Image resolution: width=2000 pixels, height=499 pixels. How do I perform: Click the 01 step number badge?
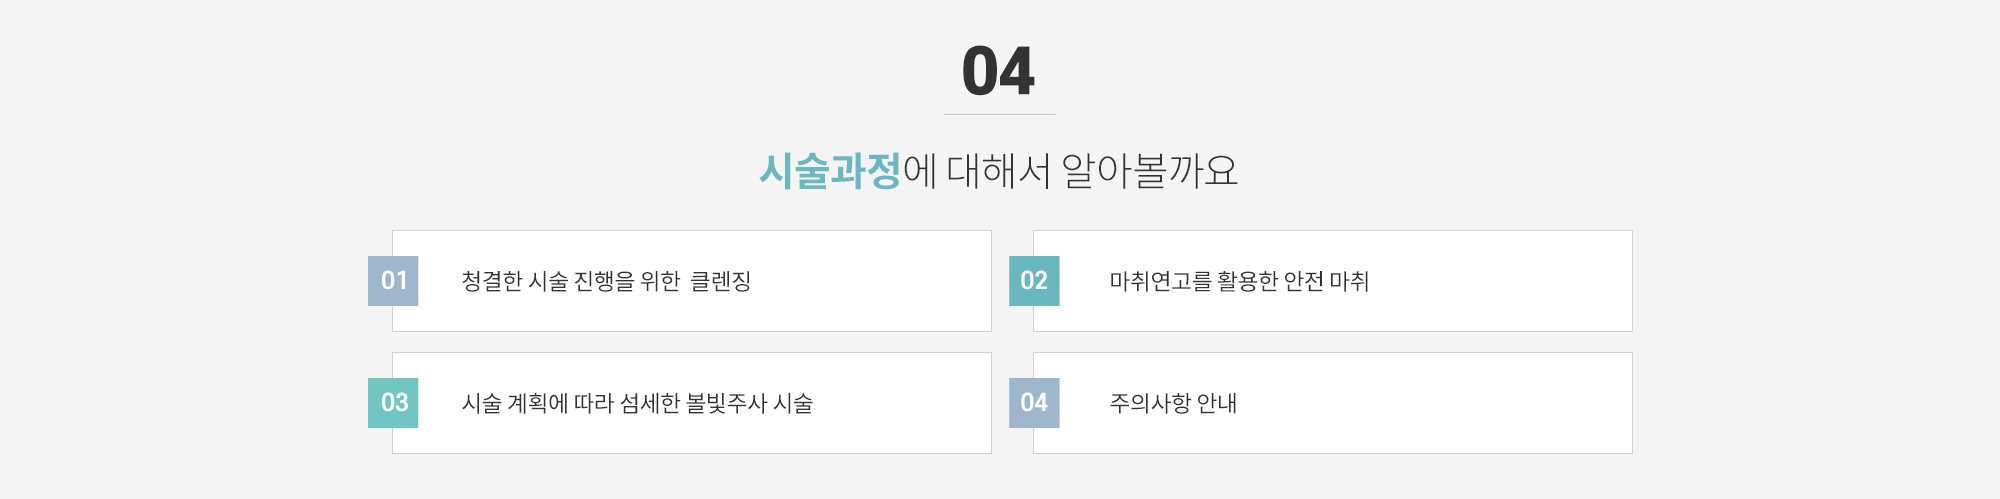(393, 281)
